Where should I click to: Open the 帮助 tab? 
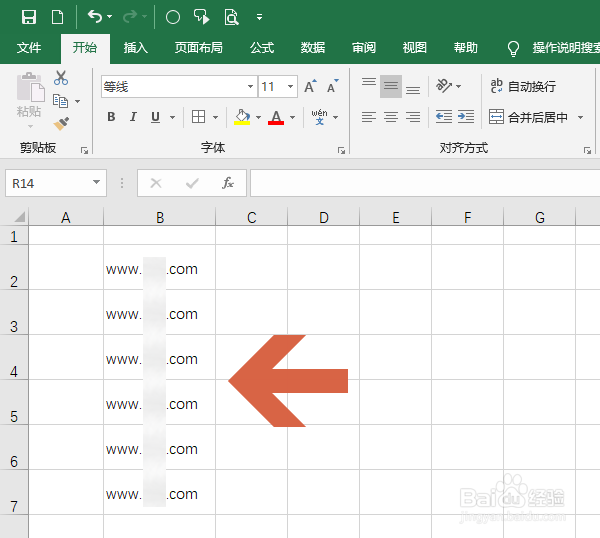pos(465,48)
